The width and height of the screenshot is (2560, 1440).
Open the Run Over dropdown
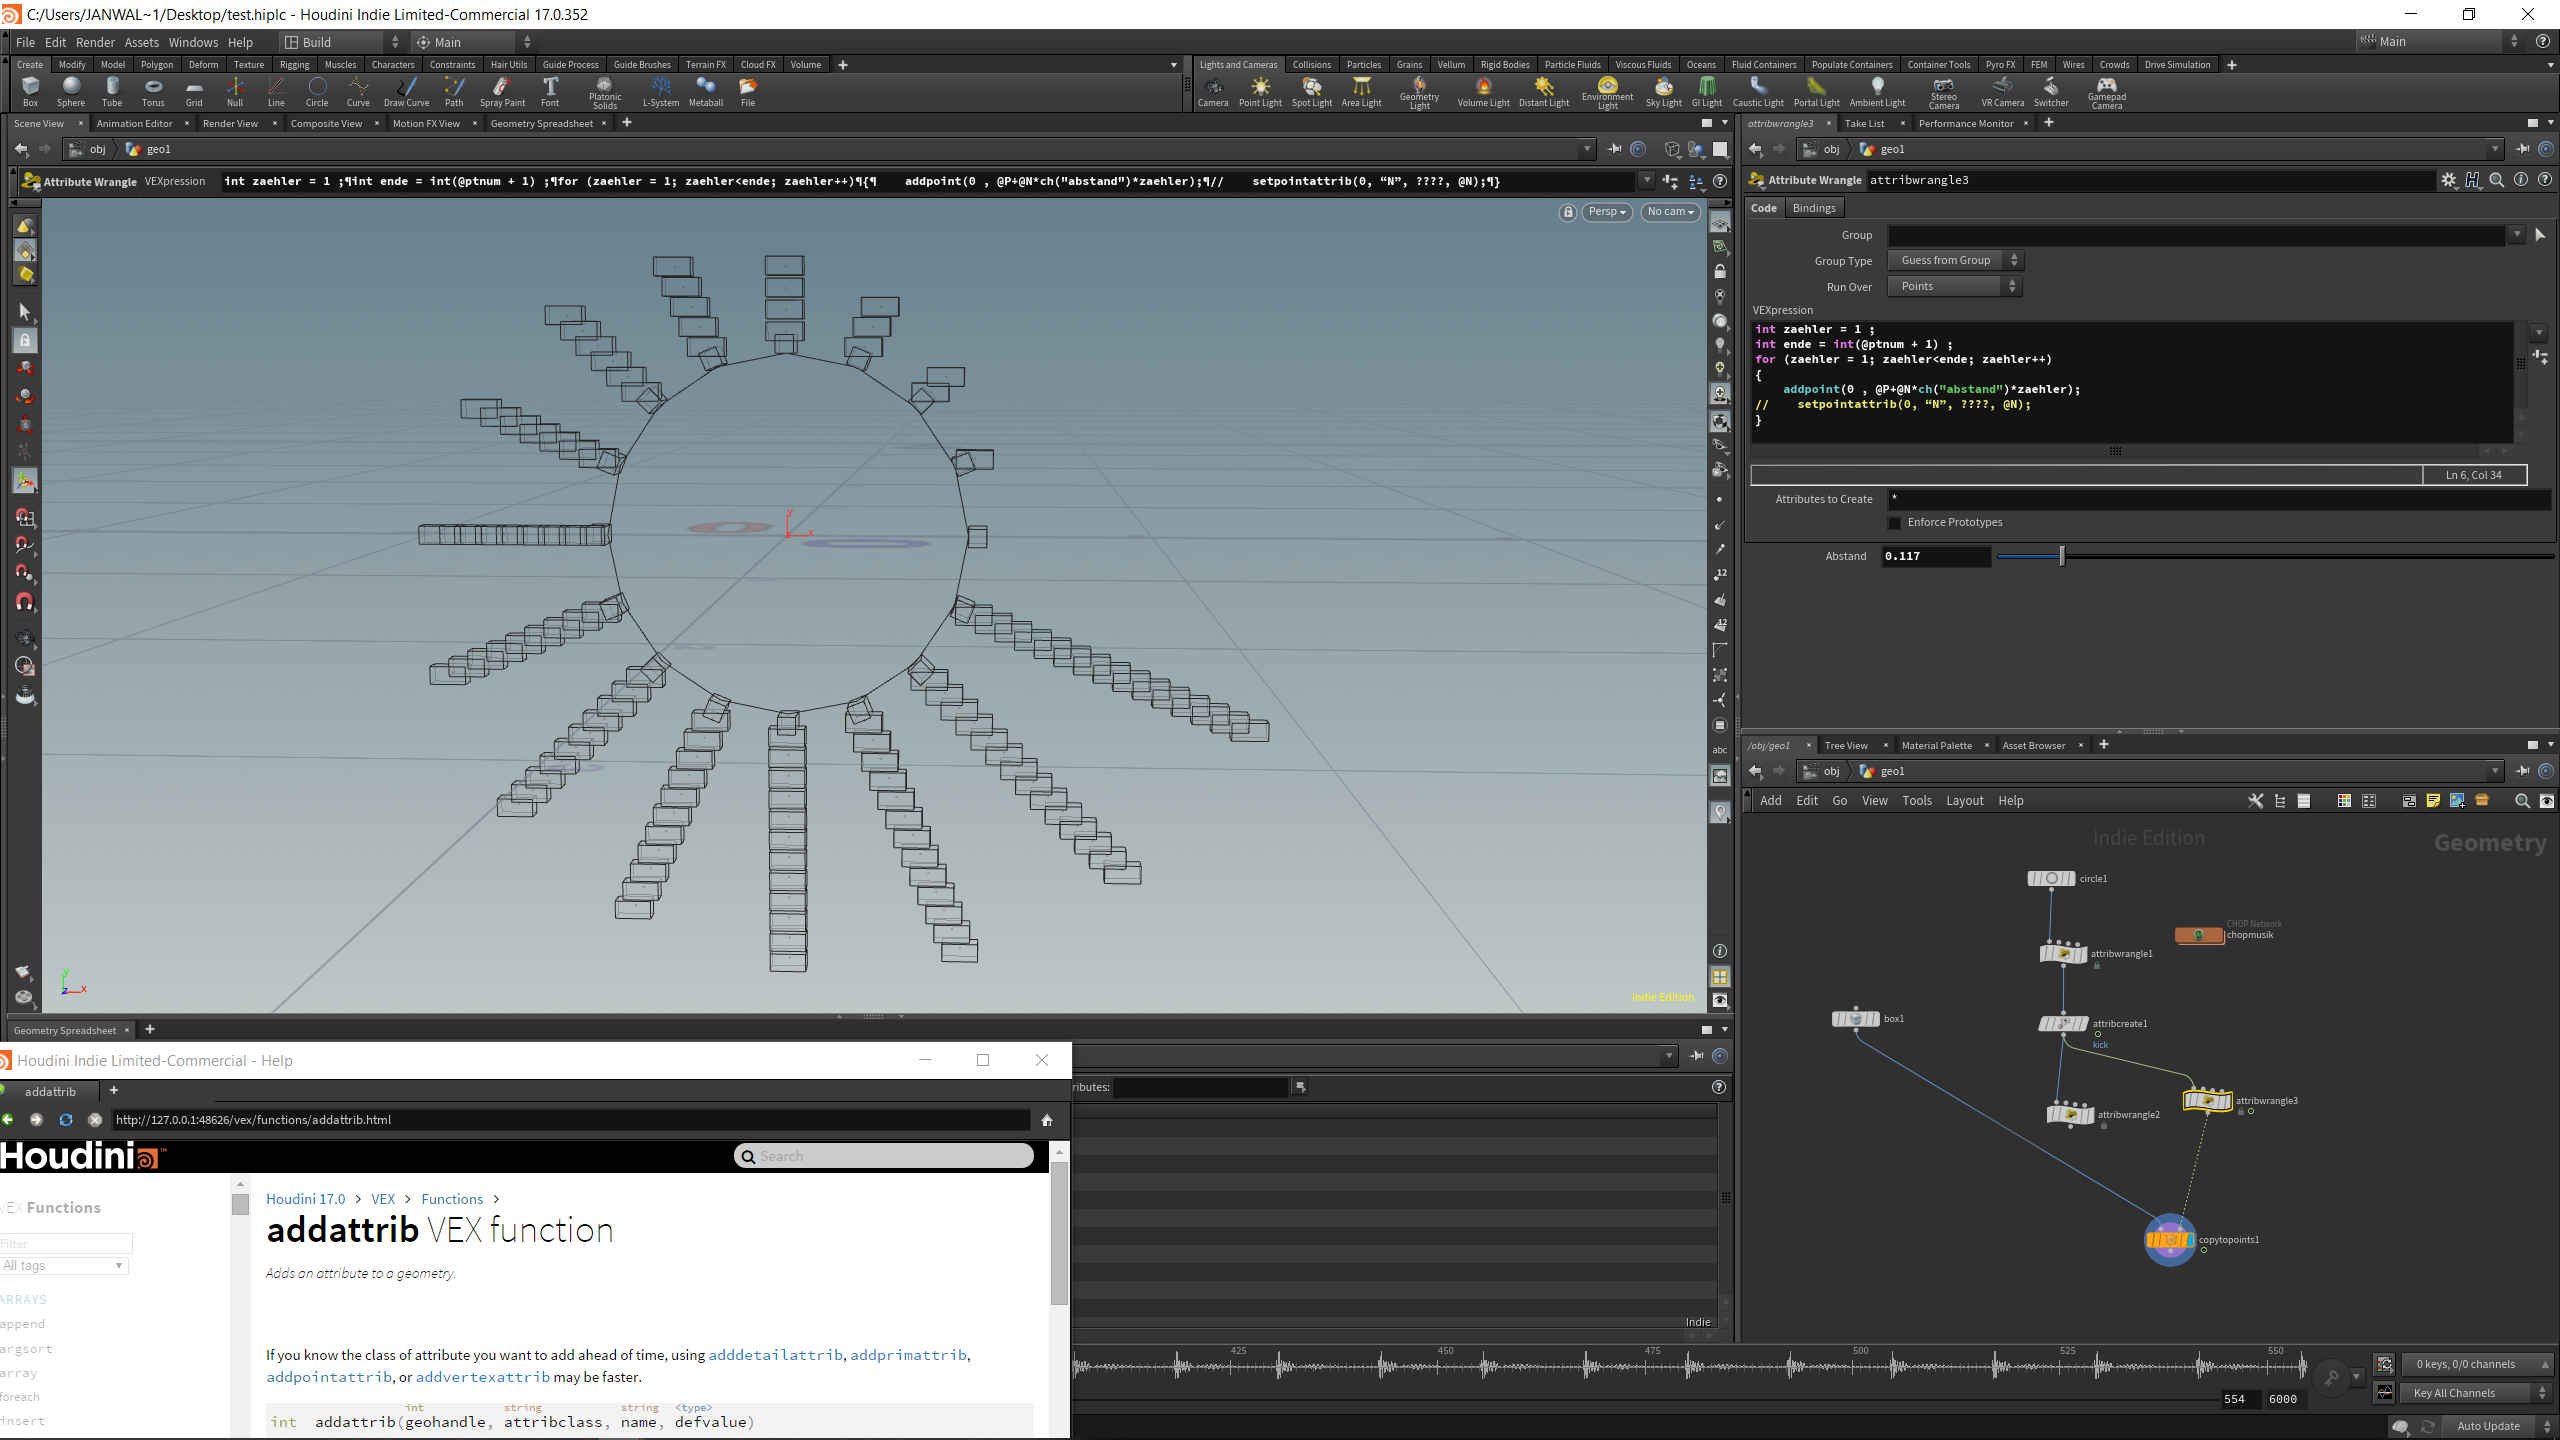coord(1954,286)
